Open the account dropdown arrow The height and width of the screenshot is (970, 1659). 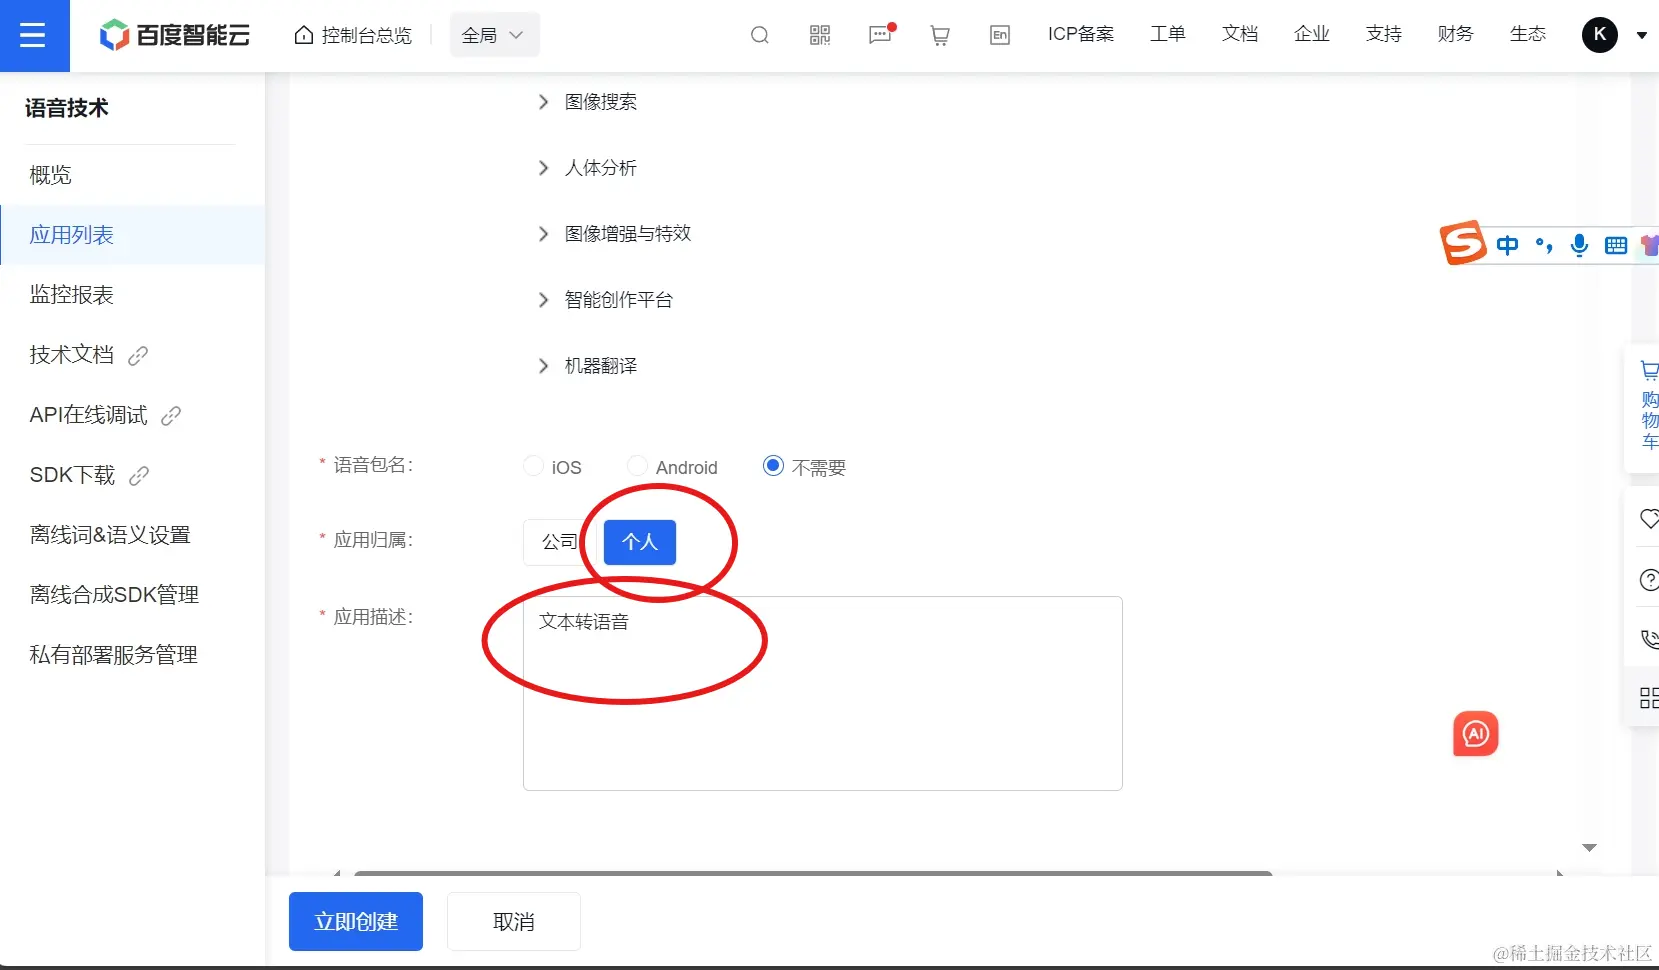pos(1641,35)
